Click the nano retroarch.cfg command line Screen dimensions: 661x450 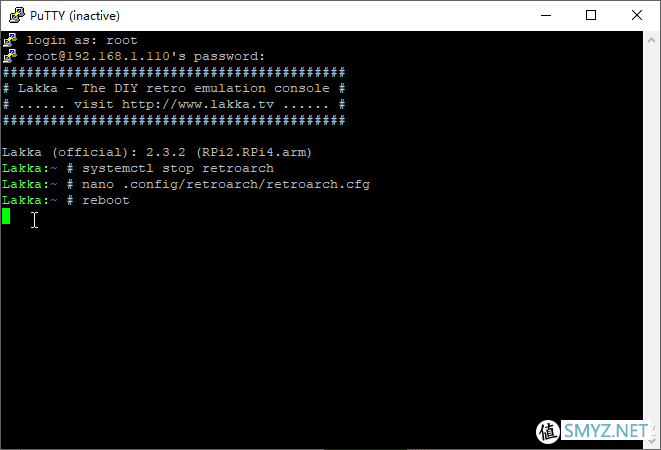point(186,184)
